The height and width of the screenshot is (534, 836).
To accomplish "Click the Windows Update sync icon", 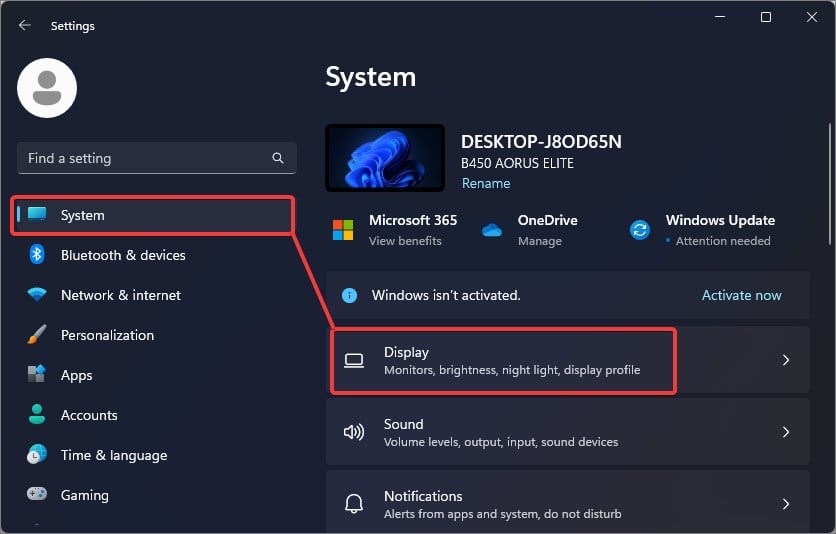I will (x=640, y=230).
